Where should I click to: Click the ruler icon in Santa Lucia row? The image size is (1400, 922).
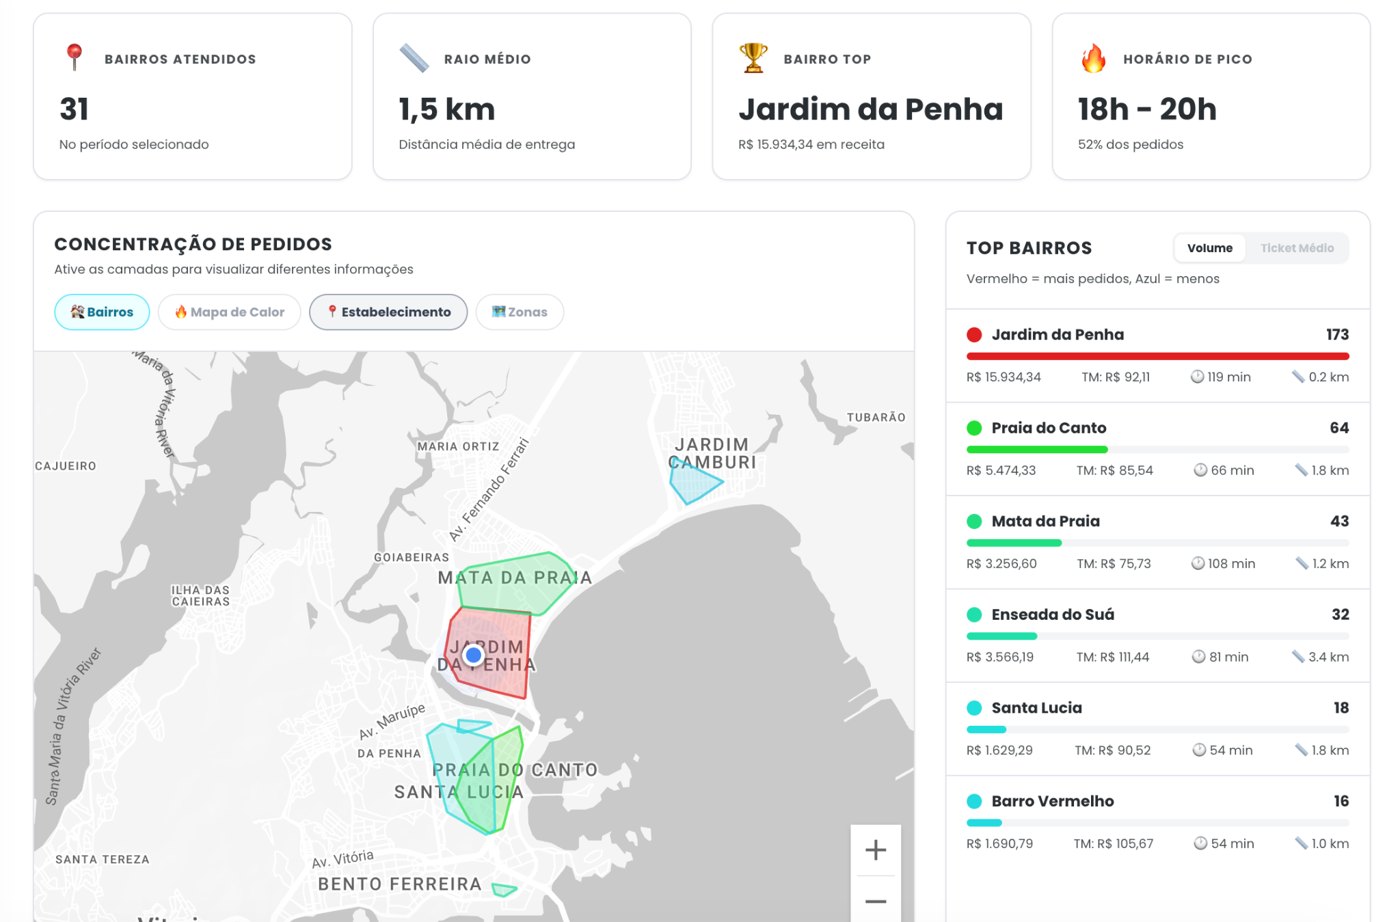click(1301, 750)
